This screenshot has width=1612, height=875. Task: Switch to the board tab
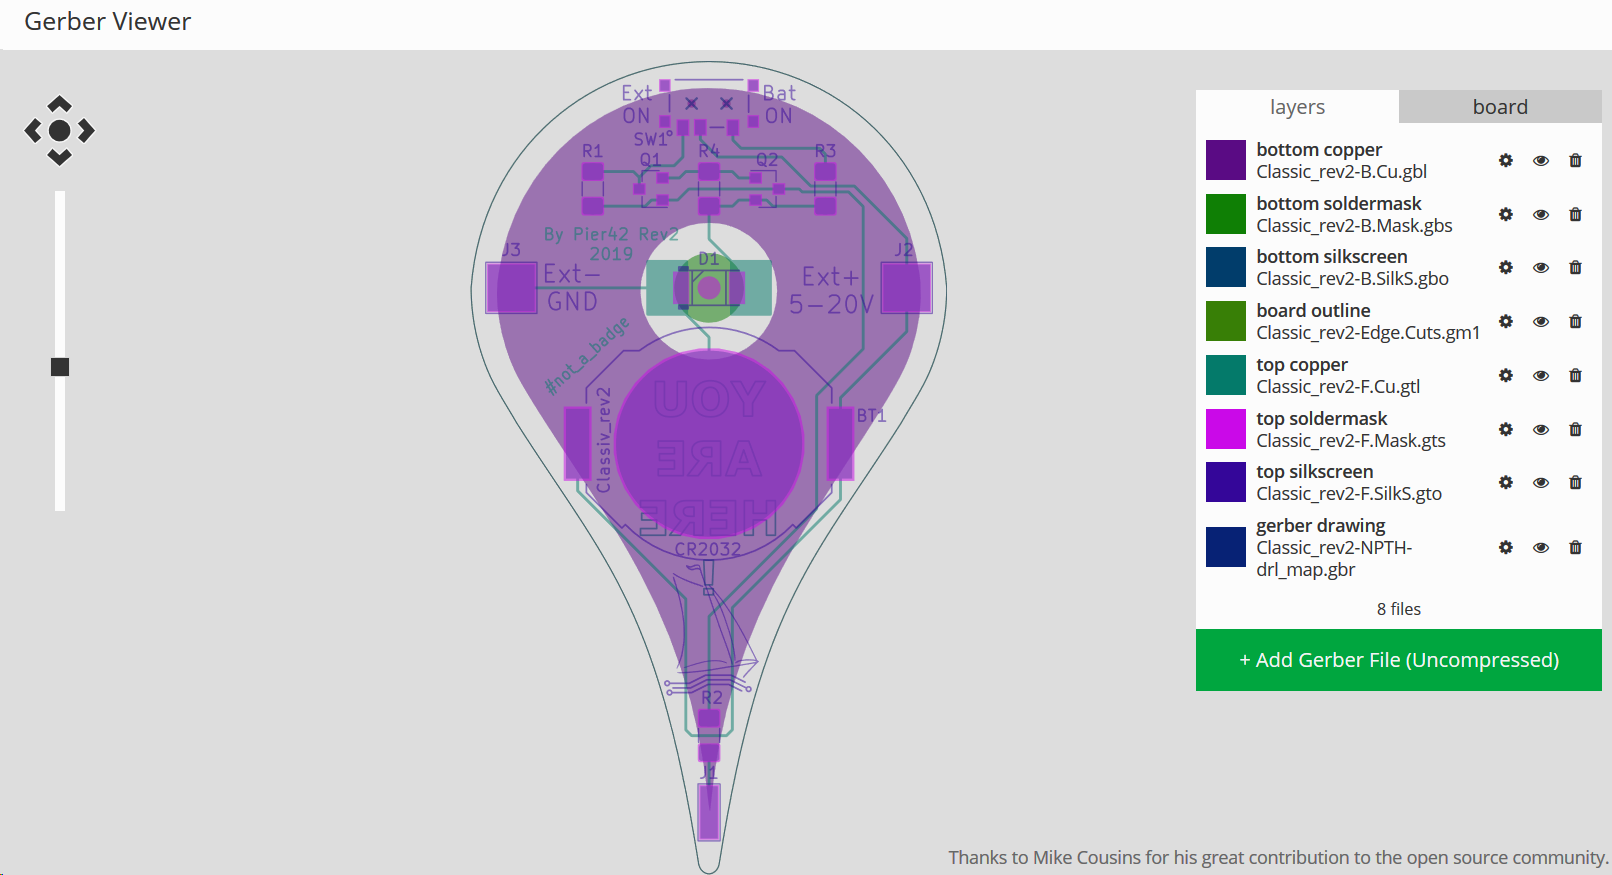coord(1500,107)
